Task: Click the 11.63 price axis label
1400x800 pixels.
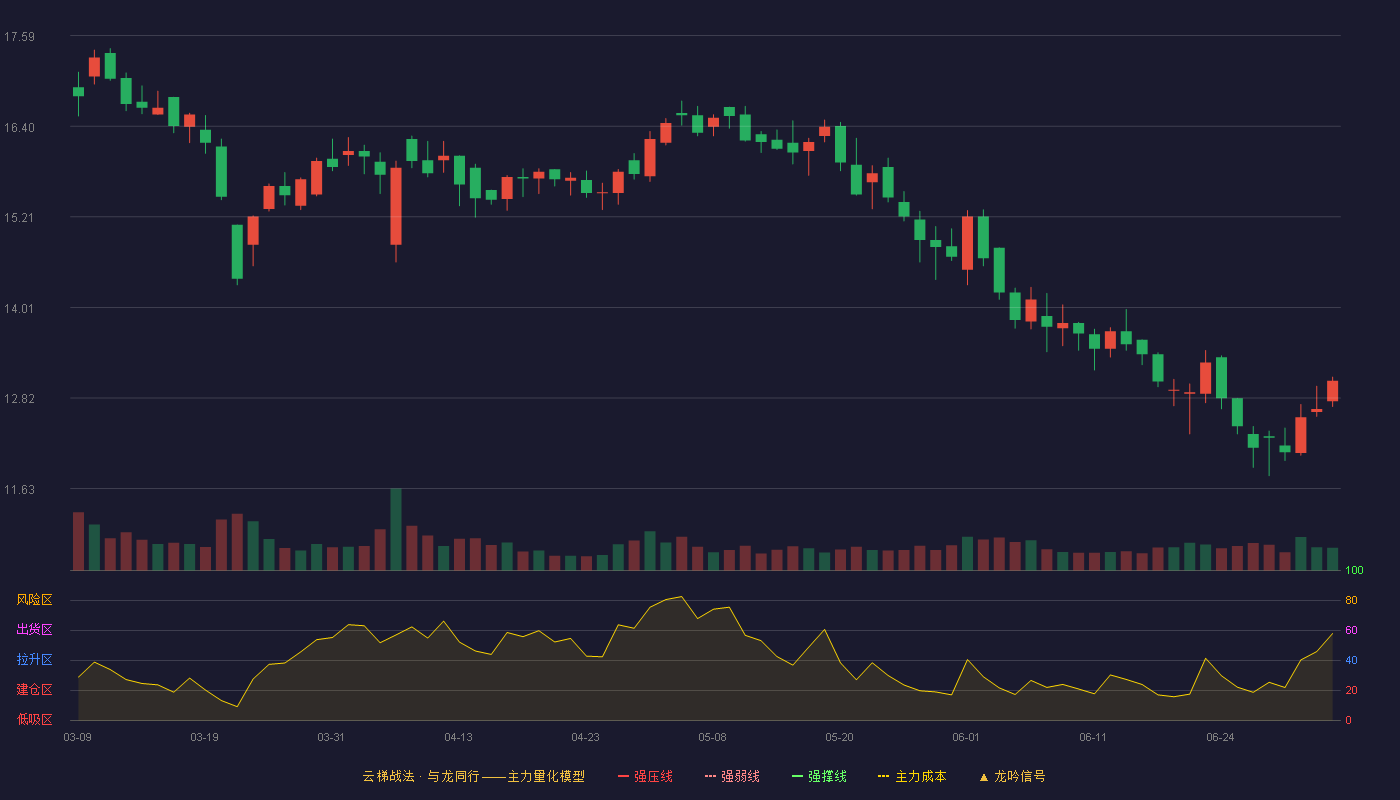Action: pyautogui.click(x=19, y=490)
